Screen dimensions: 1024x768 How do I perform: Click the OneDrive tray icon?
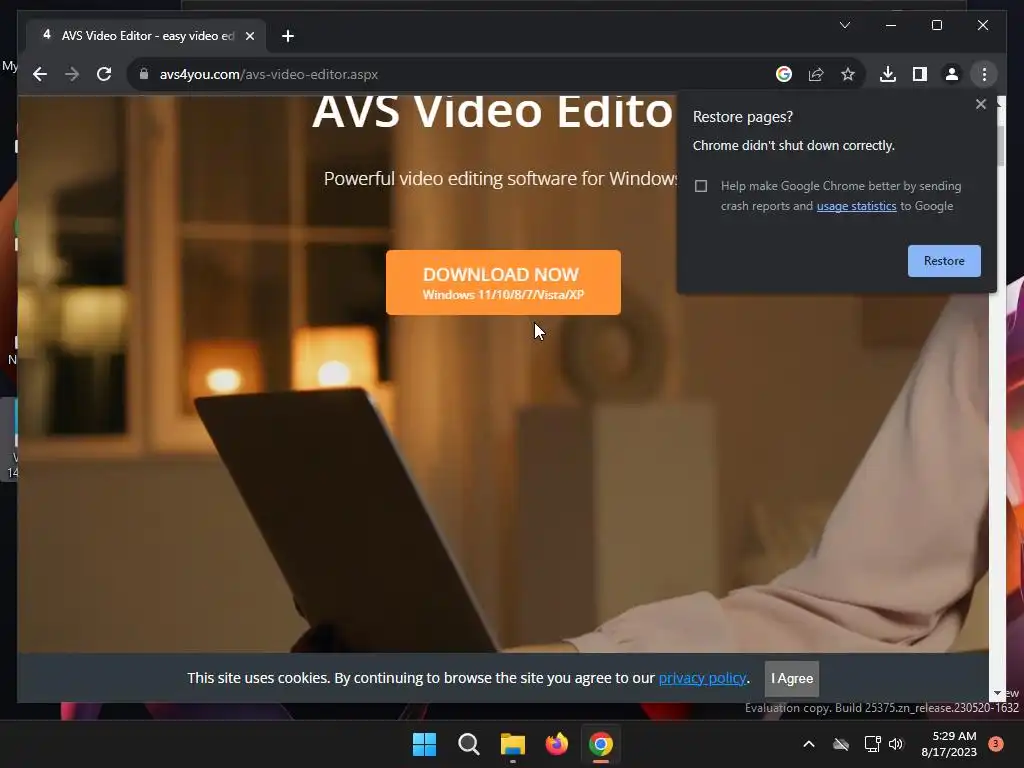tap(841, 744)
